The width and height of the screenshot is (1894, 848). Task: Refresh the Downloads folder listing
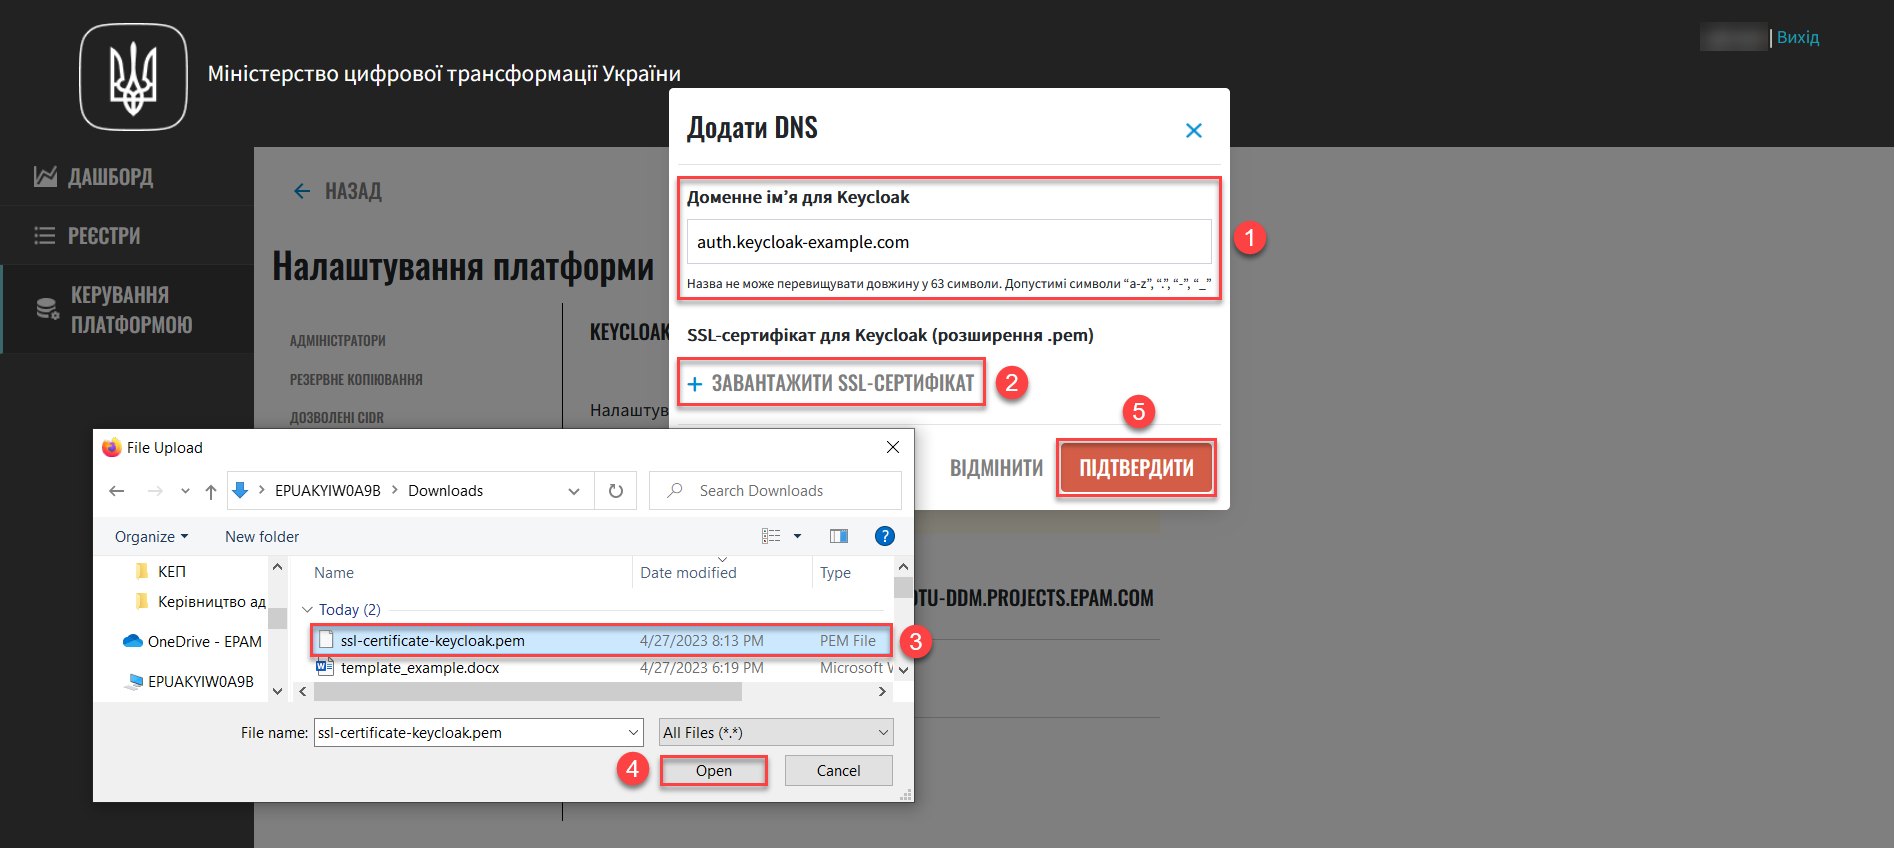[616, 491]
